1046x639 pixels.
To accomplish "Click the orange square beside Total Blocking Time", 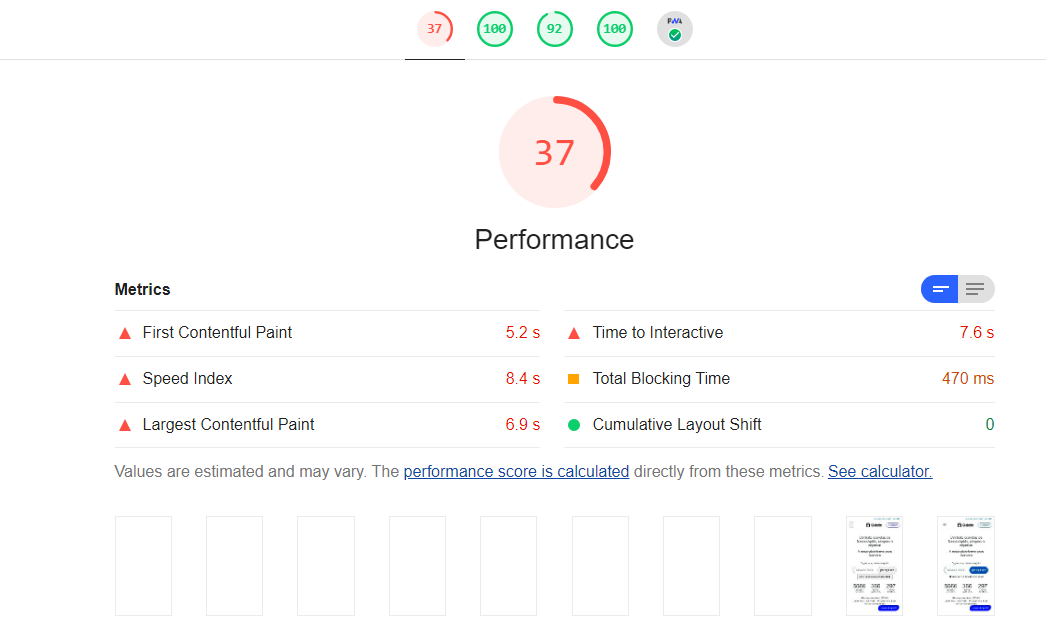I will pos(573,378).
